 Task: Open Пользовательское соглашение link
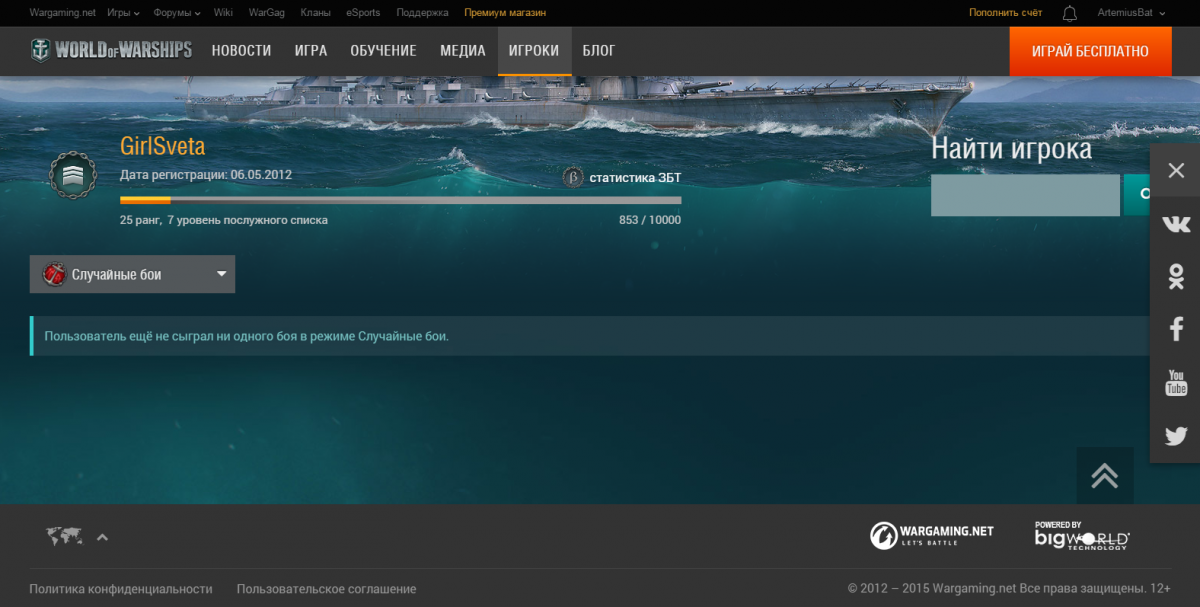(326, 589)
